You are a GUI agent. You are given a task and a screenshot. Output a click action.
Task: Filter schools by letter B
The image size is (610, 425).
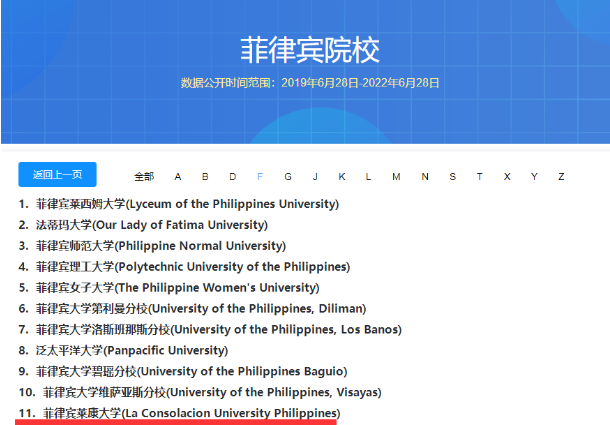[205, 177]
